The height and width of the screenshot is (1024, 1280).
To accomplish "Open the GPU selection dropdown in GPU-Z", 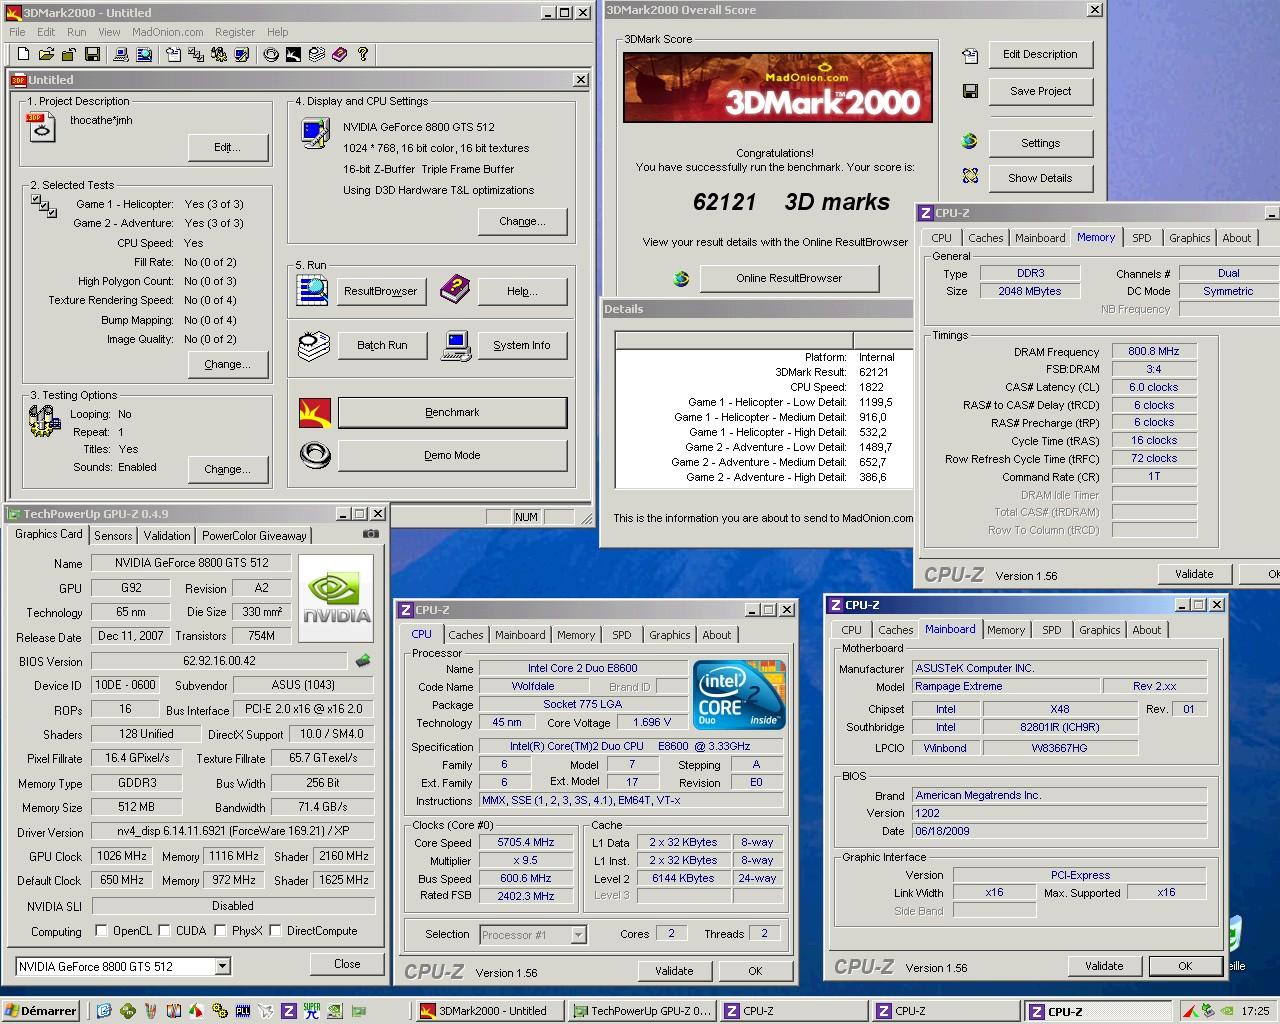I will point(222,966).
